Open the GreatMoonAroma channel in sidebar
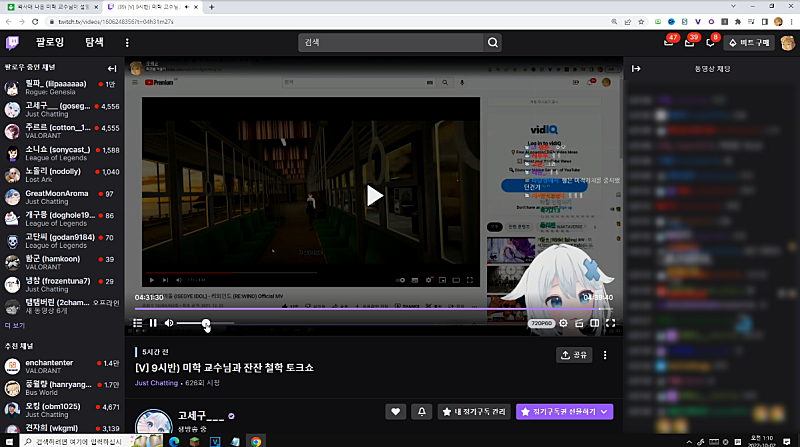Viewport: 800px width, 447px height. (62, 197)
